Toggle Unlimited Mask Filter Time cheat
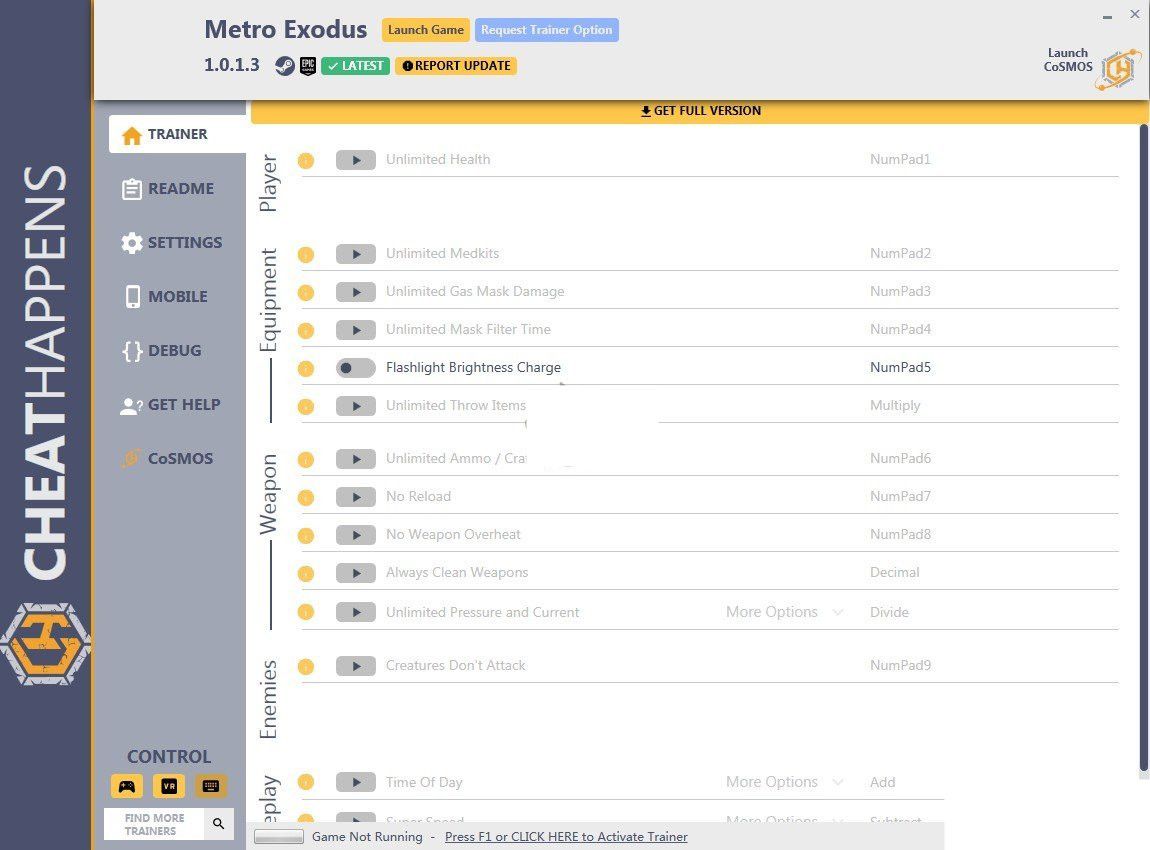Image resolution: width=1150 pixels, height=850 pixels. click(x=356, y=330)
